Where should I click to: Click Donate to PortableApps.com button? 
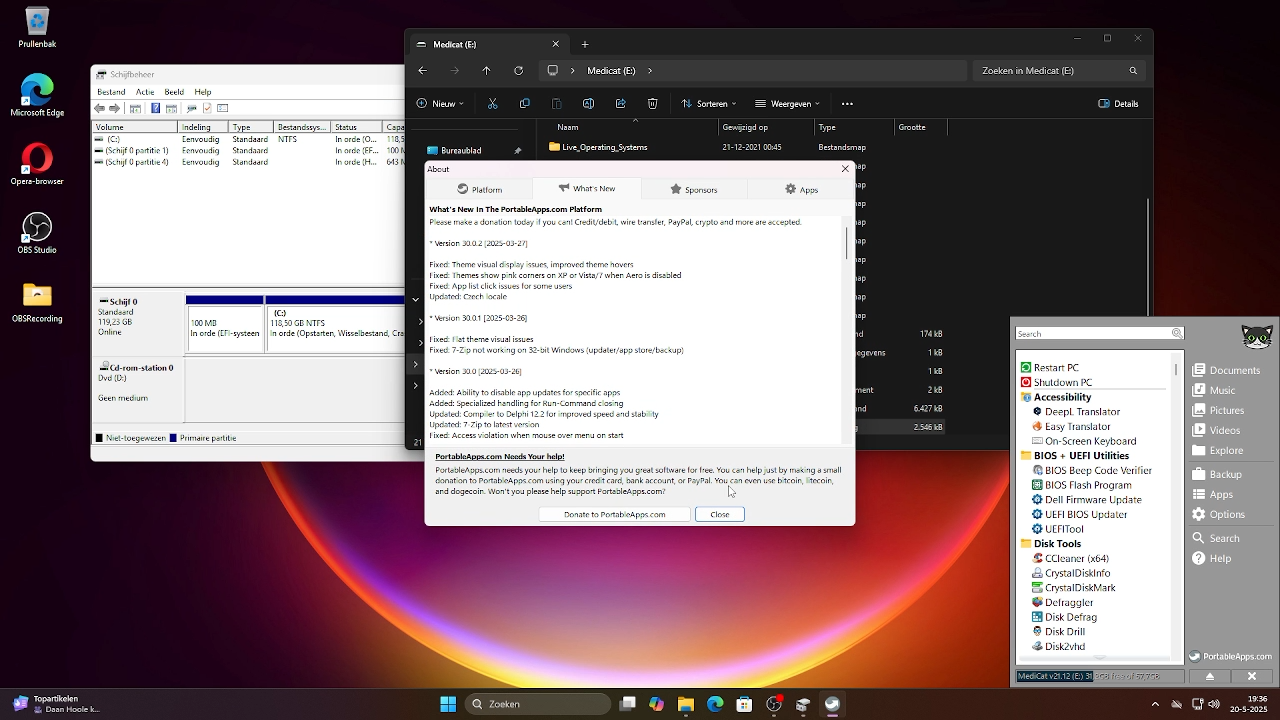coord(614,514)
